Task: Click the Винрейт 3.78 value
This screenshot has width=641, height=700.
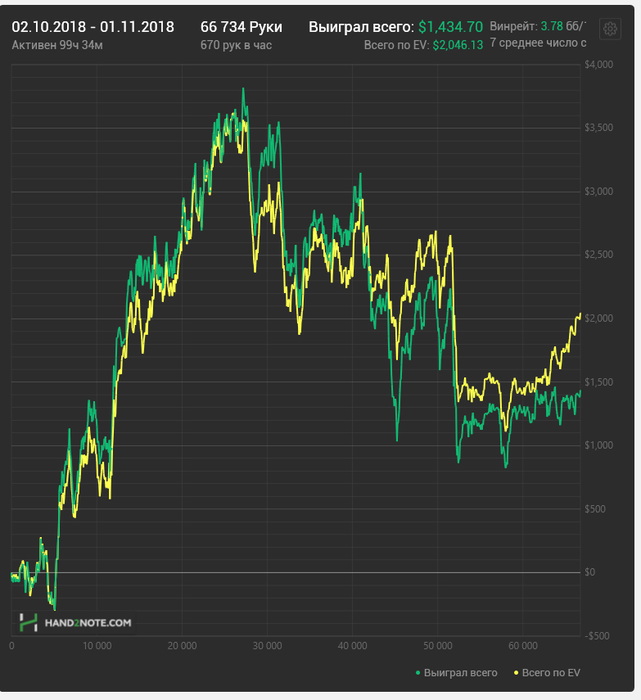Action: pyautogui.click(x=552, y=26)
